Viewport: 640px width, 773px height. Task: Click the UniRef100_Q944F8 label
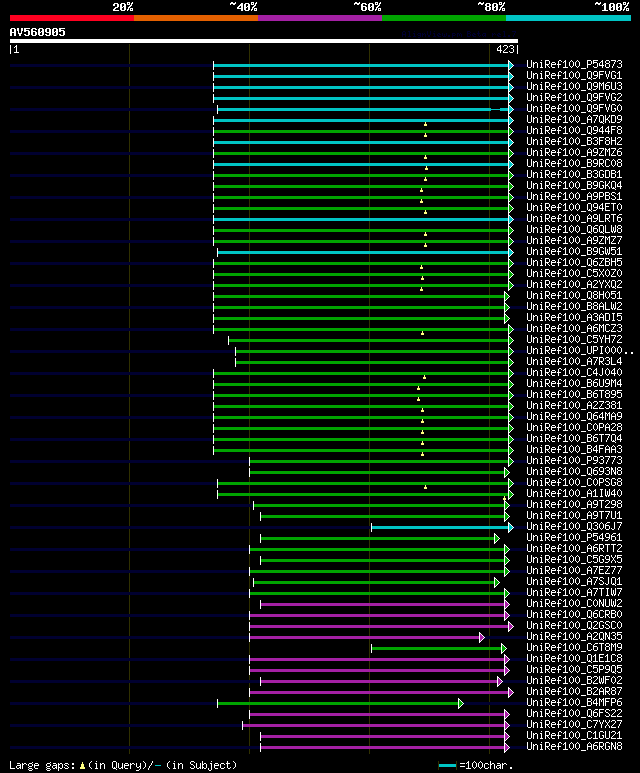[574, 131]
